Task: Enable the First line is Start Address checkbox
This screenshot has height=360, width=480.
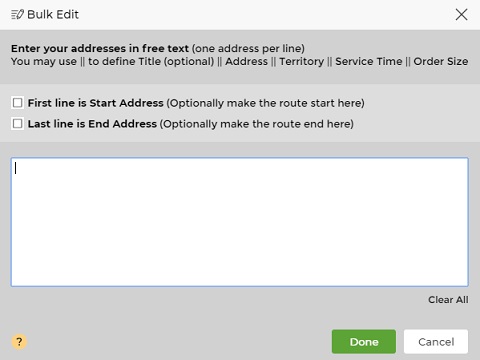Action: (x=17, y=103)
